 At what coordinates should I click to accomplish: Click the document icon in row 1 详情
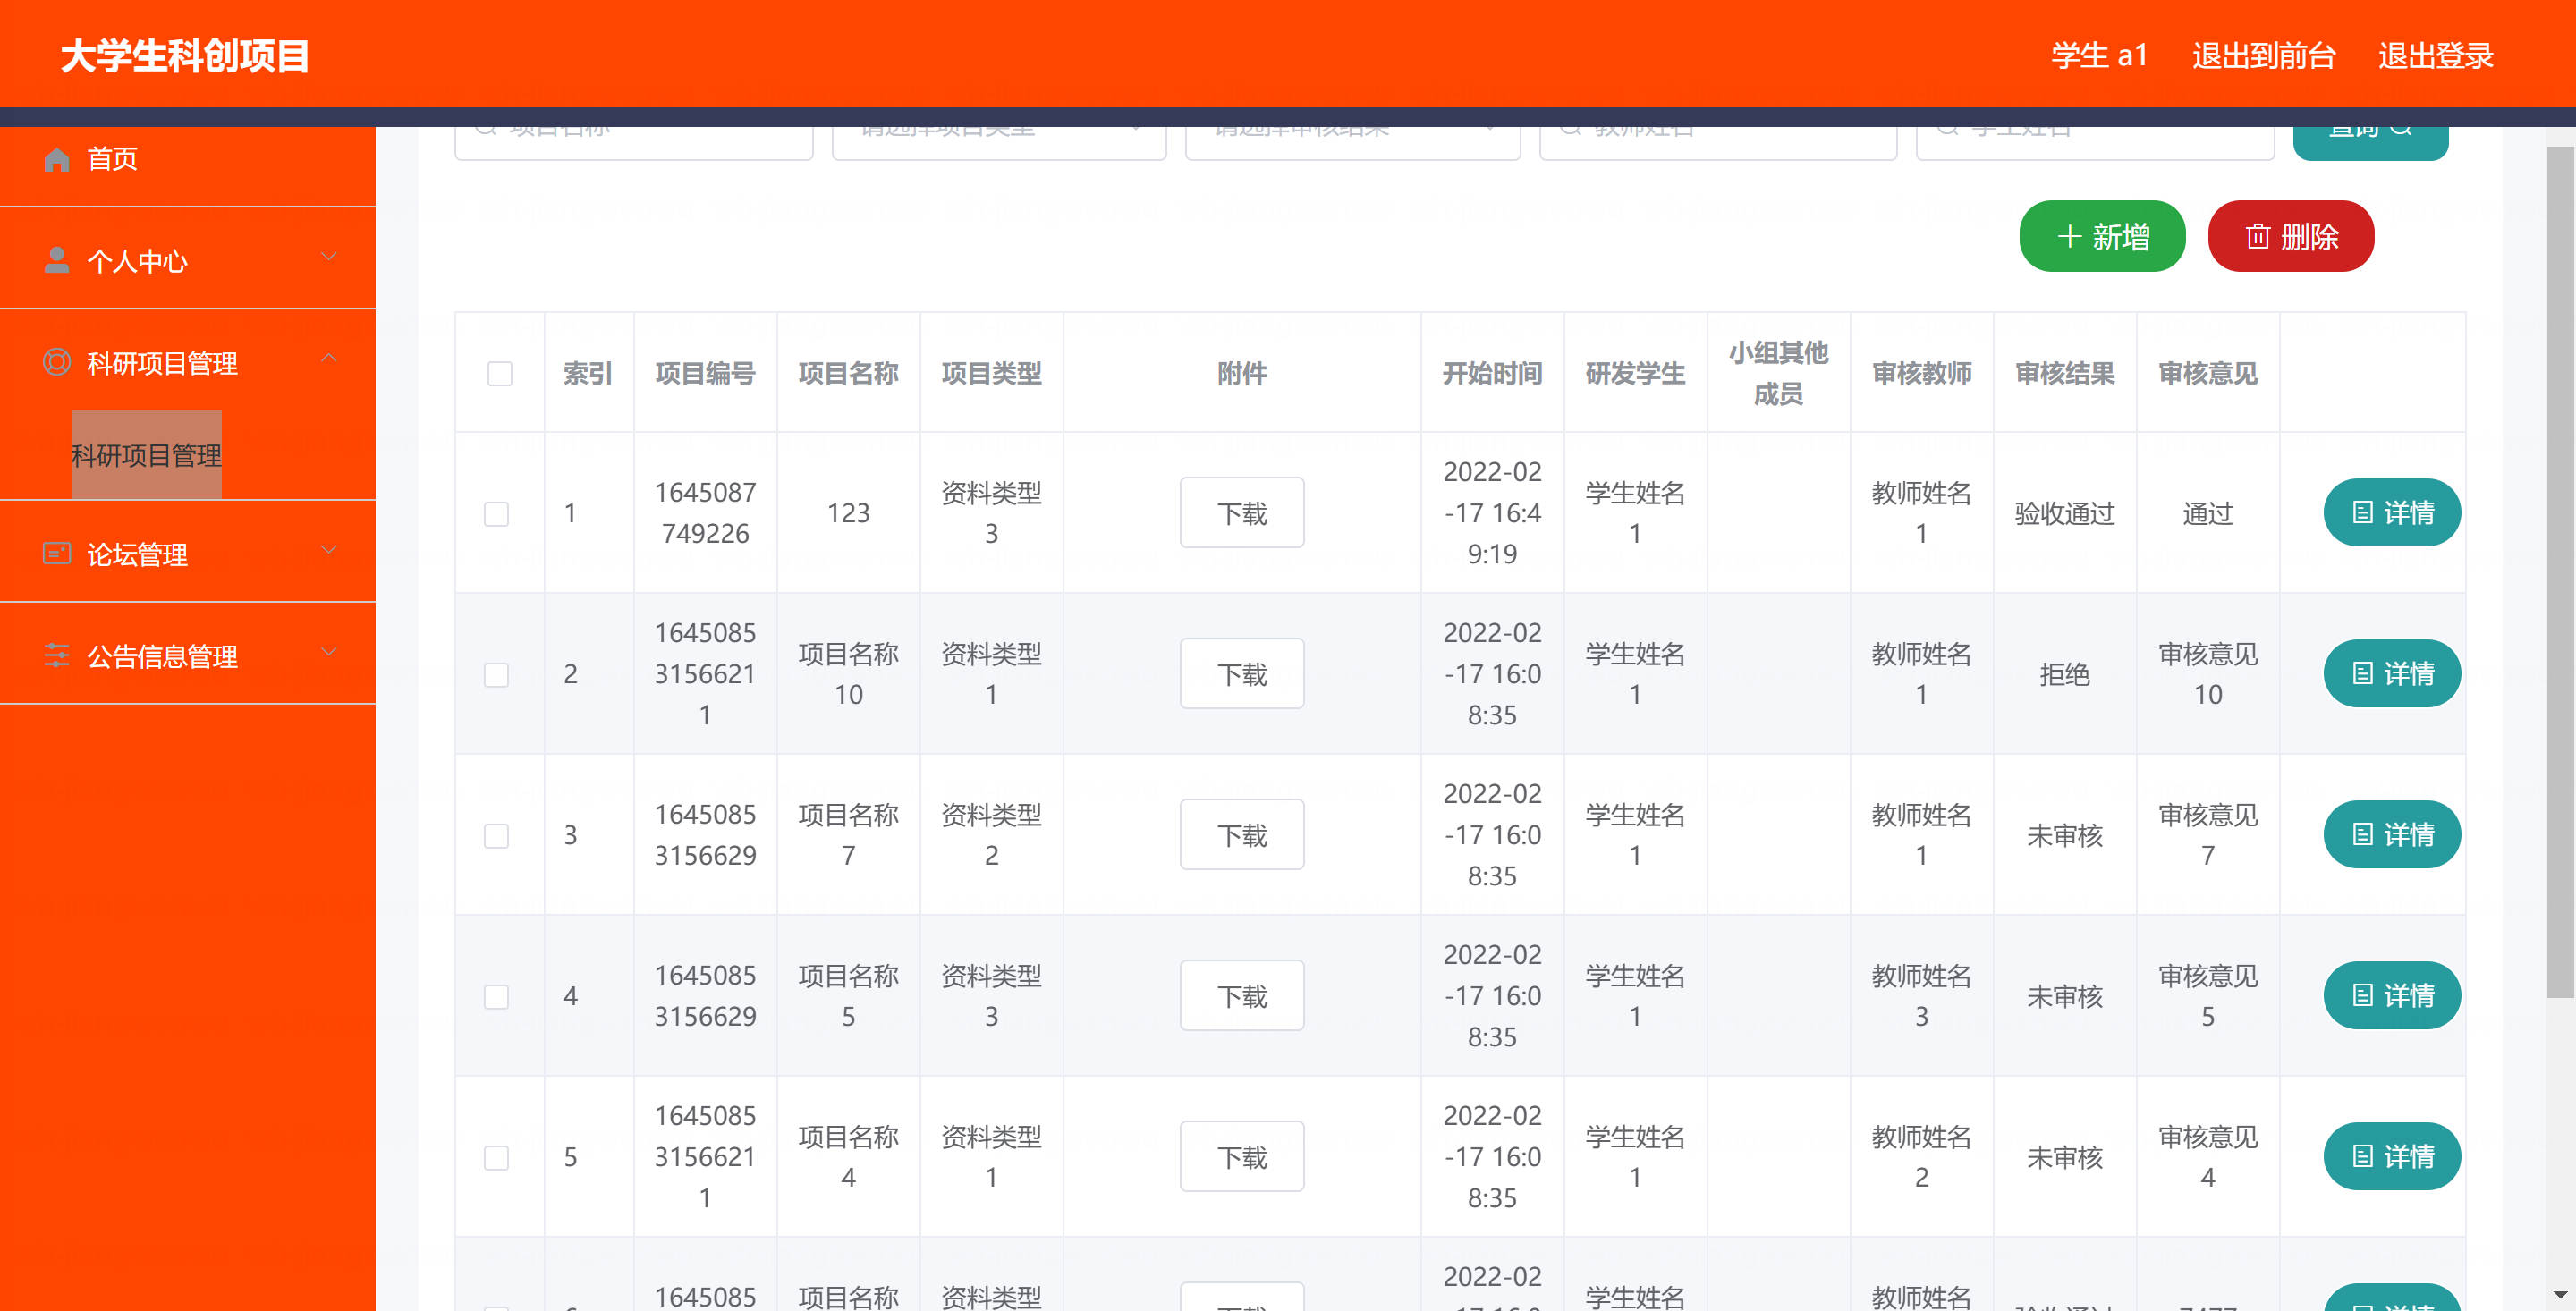coord(2362,513)
